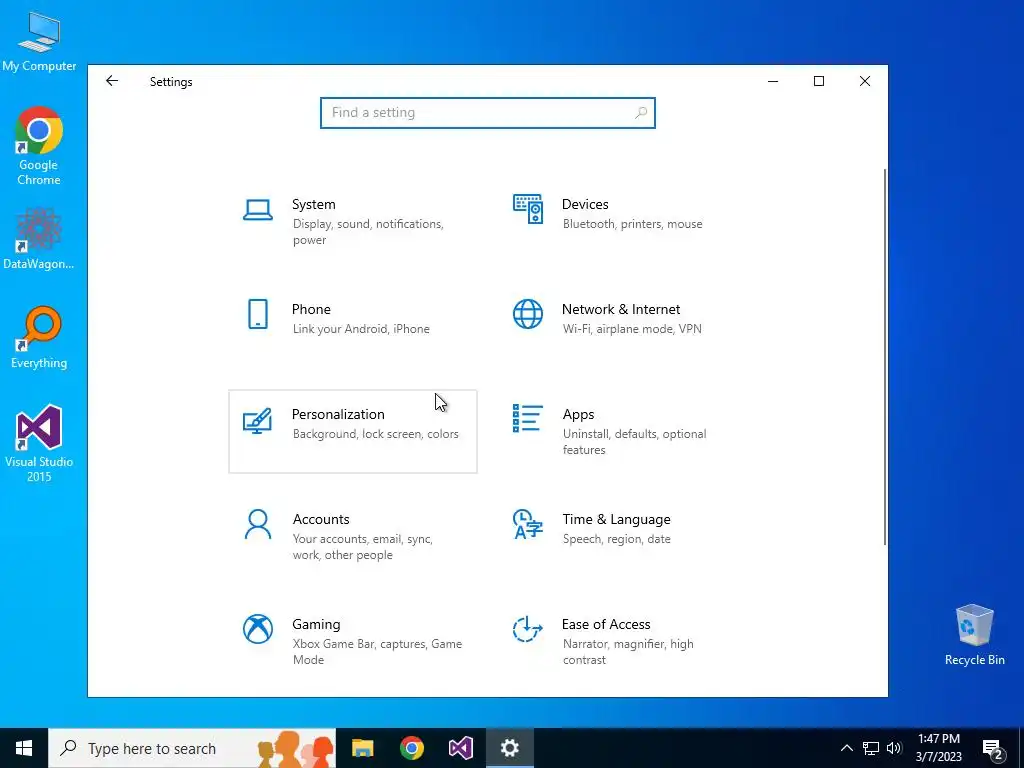Open the Time & Language icon

528,524
